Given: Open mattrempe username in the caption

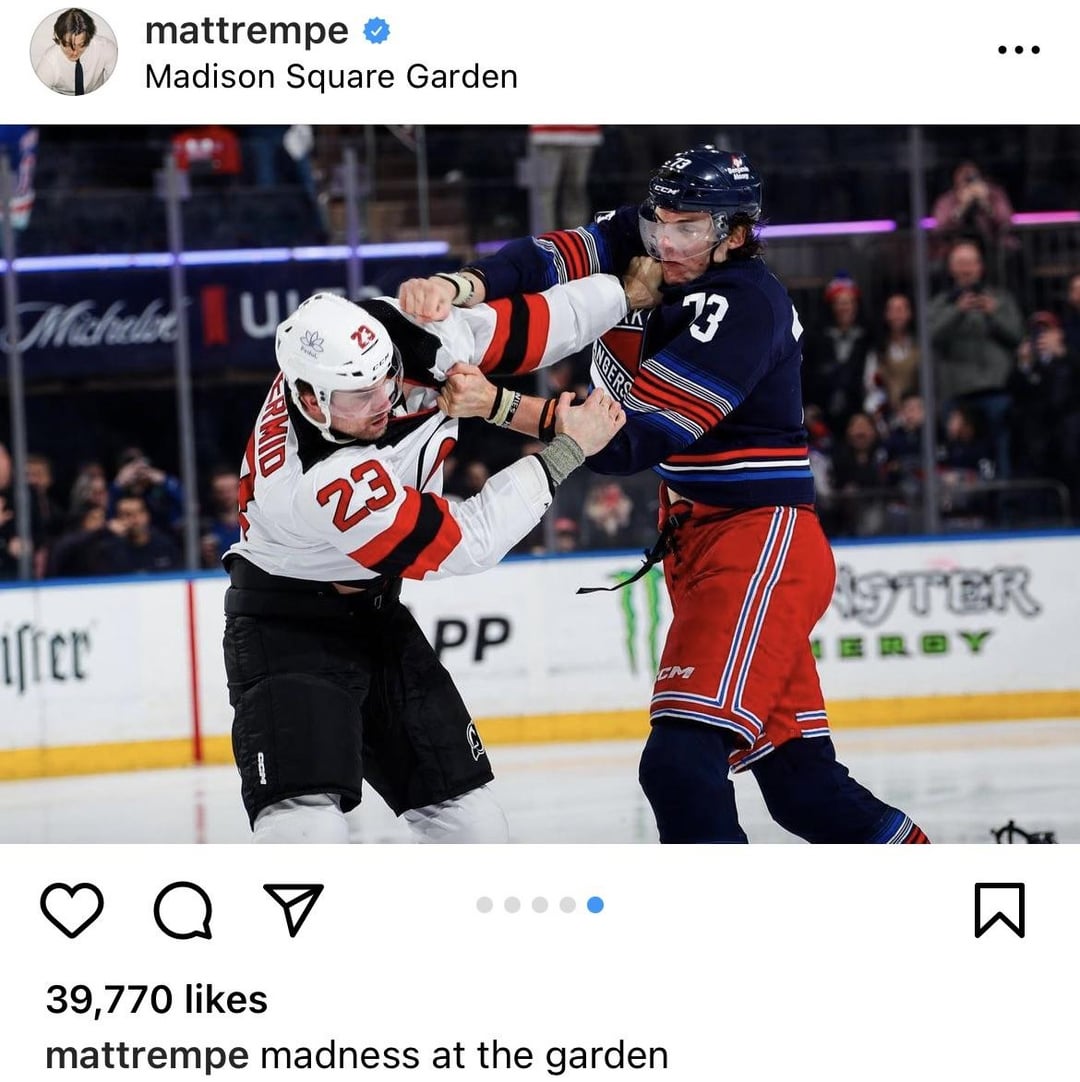Looking at the screenshot, I should (x=147, y=1056).
